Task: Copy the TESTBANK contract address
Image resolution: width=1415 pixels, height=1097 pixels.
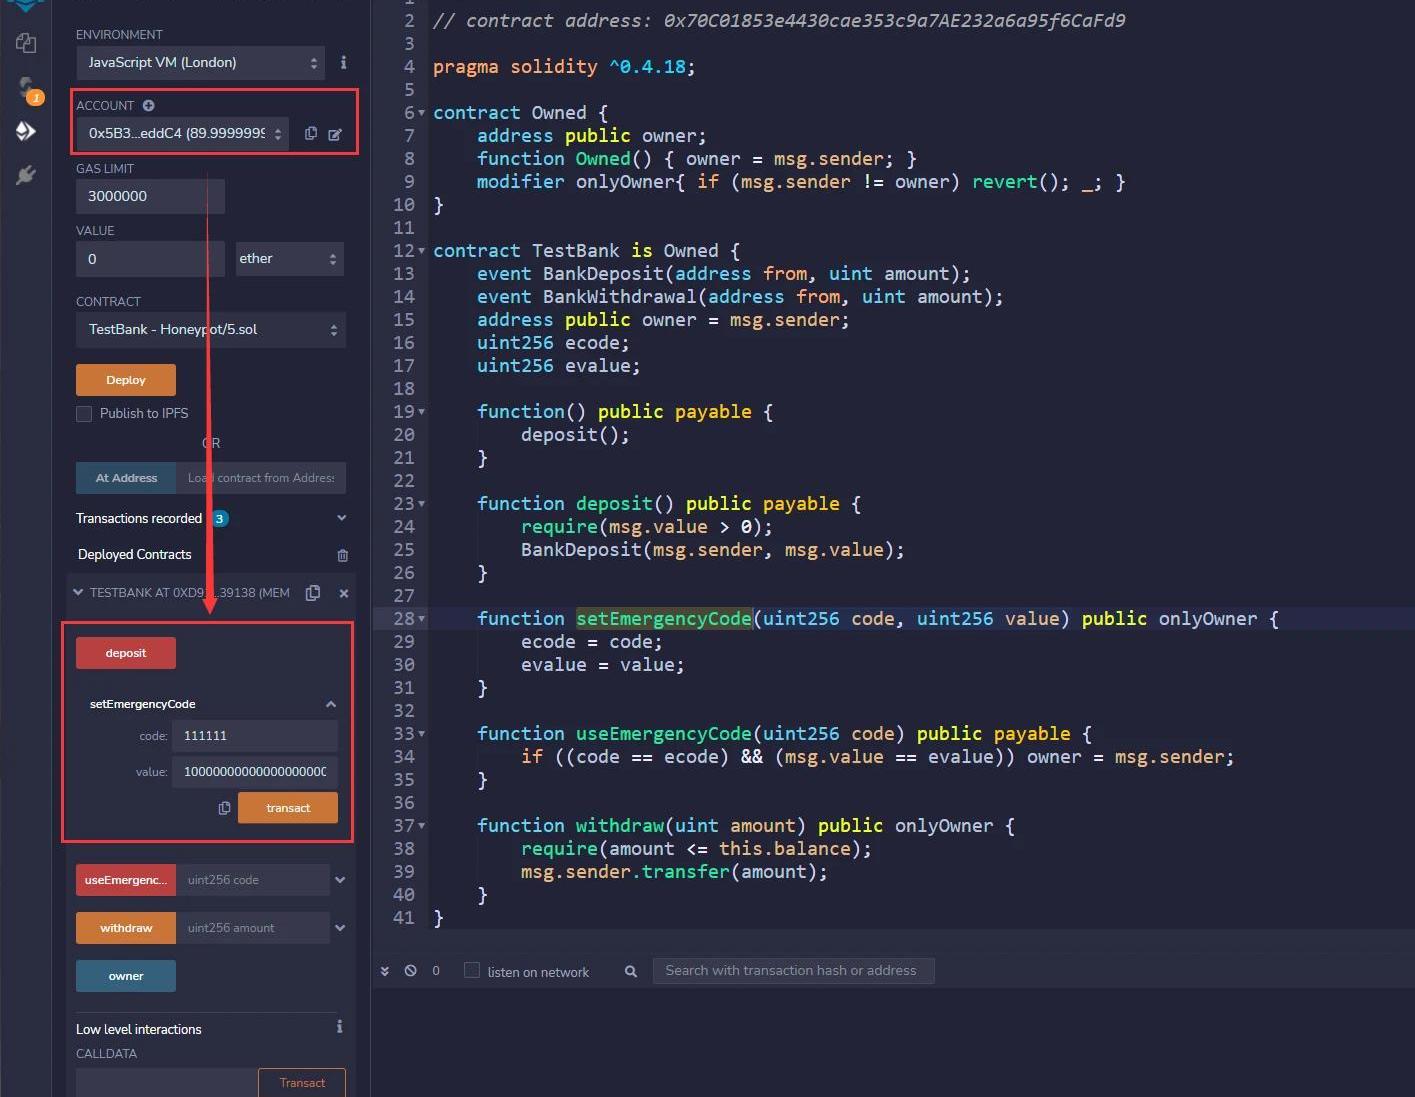Action: coord(313,593)
